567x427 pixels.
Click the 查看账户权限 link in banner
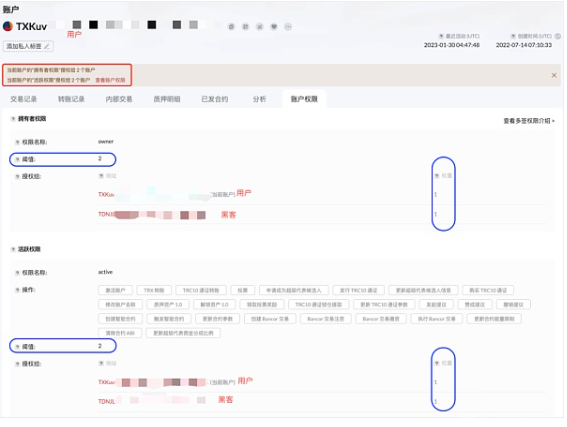click(110, 80)
